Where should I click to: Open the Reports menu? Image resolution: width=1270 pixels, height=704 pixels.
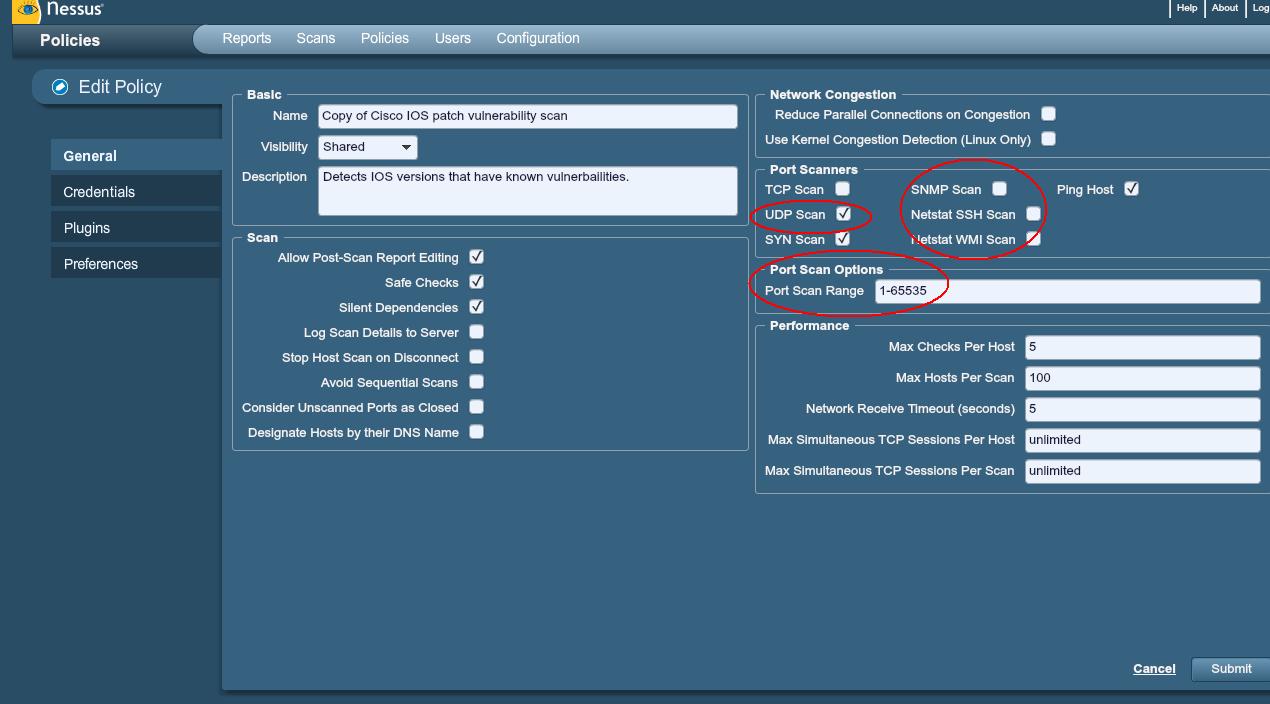click(x=247, y=38)
